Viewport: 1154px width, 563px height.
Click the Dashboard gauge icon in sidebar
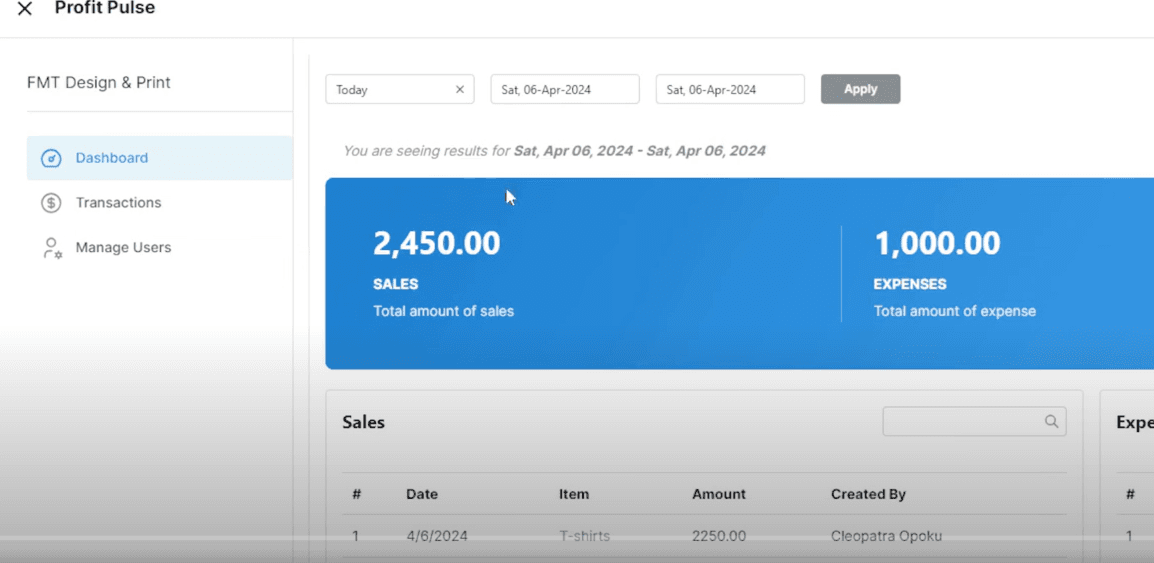pos(51,158)
